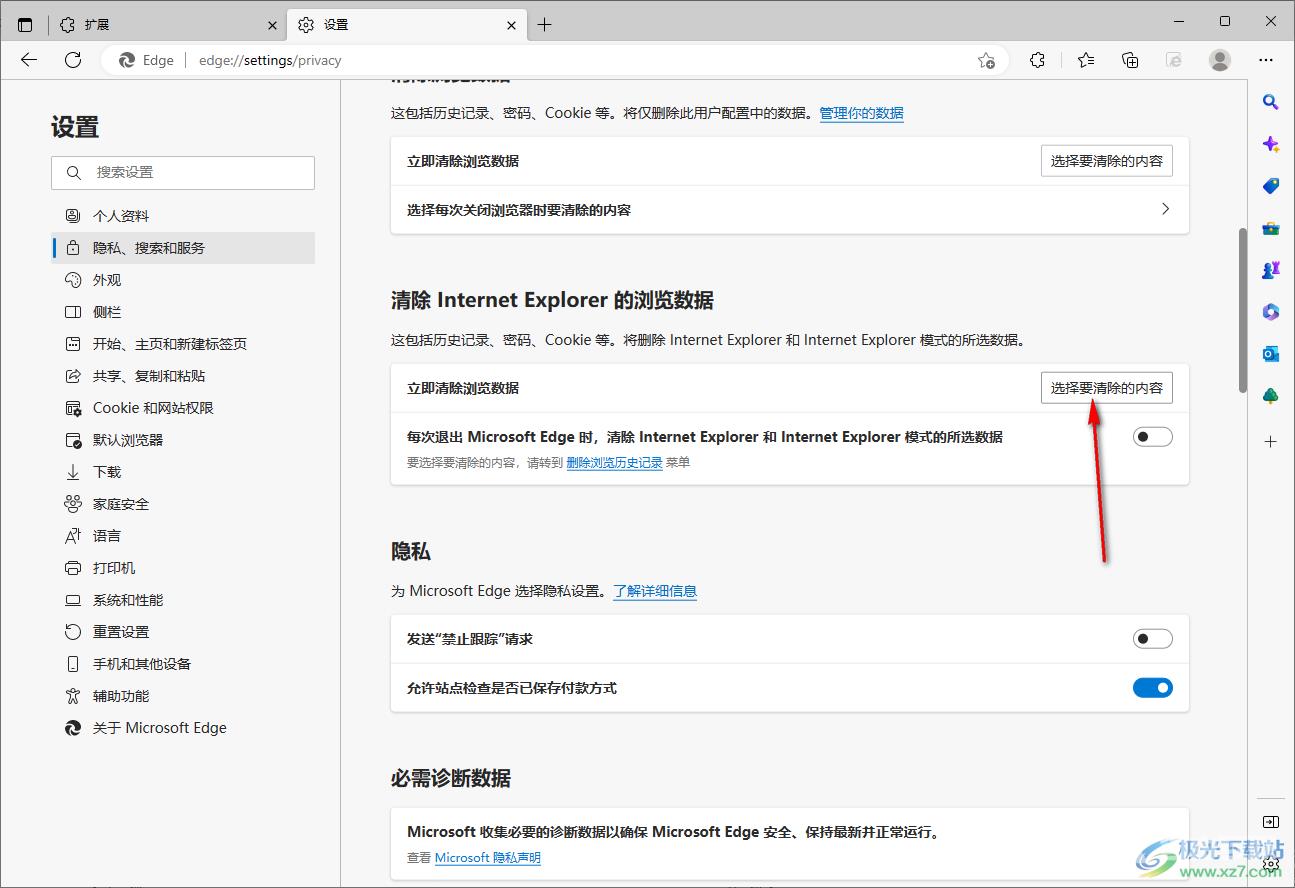Image resolution: width=1295 pixels, height=888 pixels.
Task: Toggle IE data clearing on Edge exit
Action: (1152, 437)
